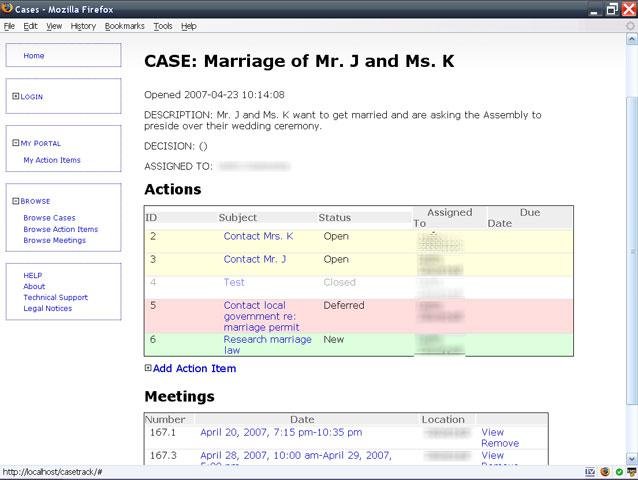Collapse the BROWSE sidebar section

click(15, 201)
